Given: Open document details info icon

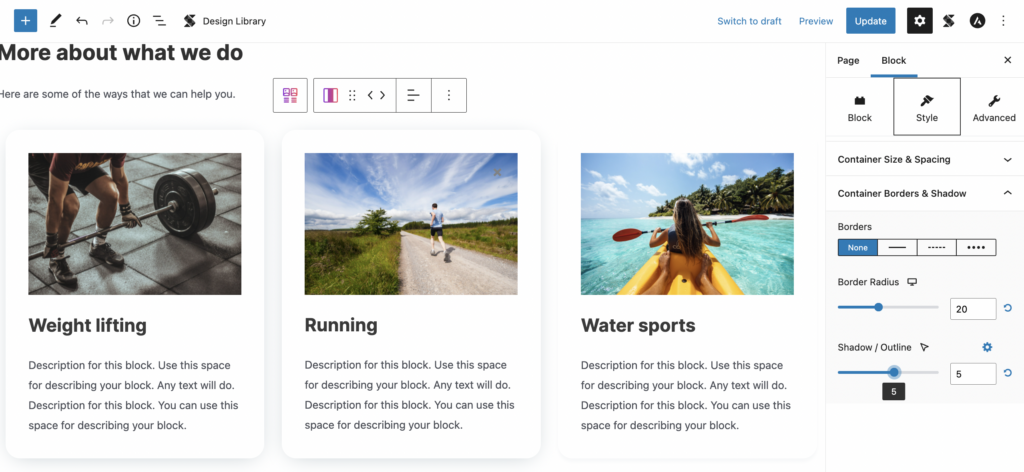Looking at the screenshot, I should pyautogui.click(x=134, y=21).
